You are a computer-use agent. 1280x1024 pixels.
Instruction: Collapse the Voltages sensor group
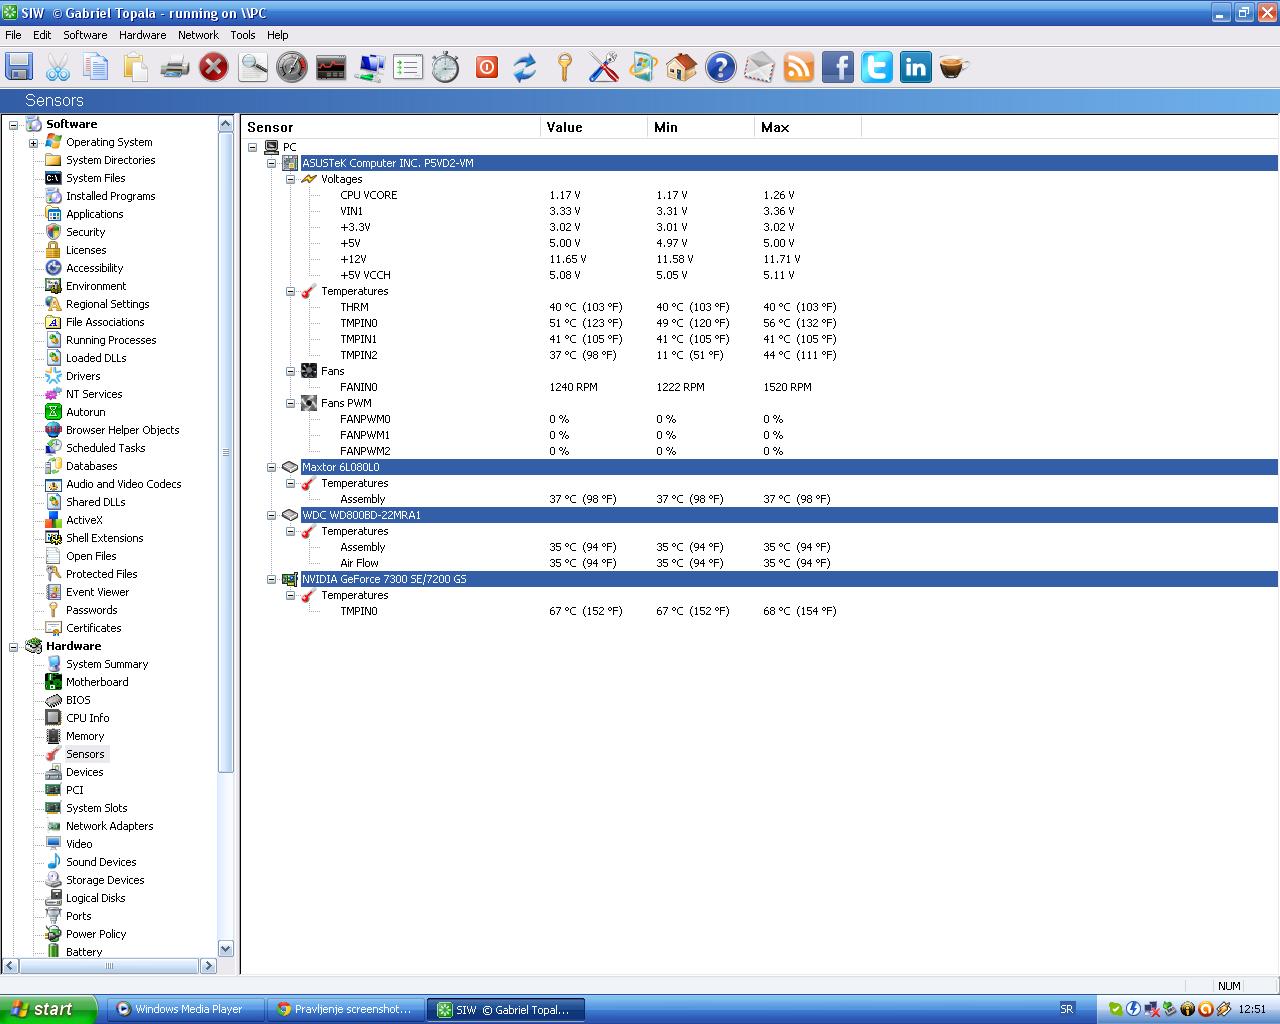(x=291, y=179)
